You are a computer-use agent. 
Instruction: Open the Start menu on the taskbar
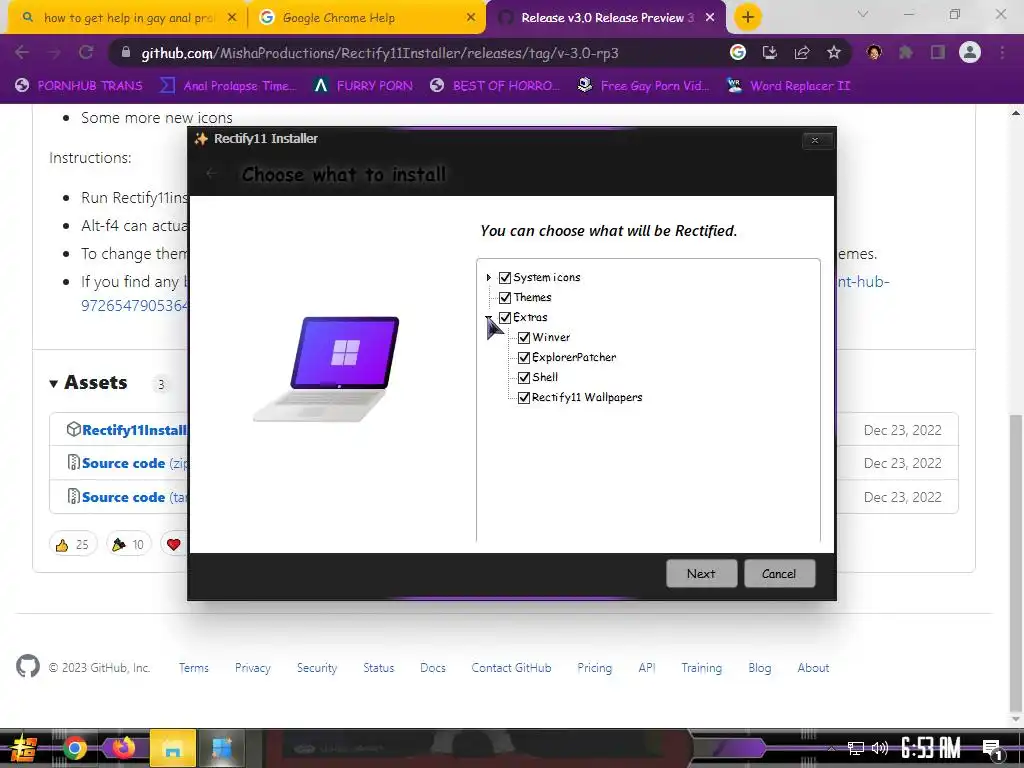click(x=24, y=748)
